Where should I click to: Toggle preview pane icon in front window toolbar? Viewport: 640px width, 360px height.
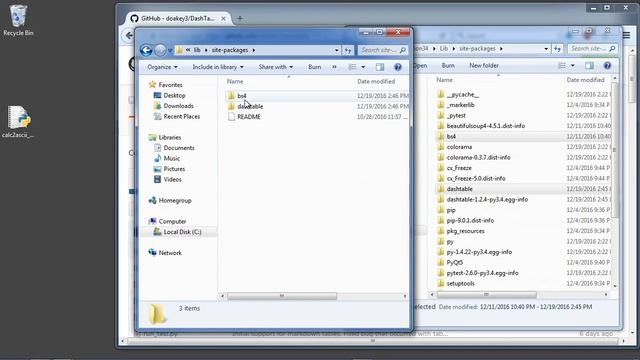(380, 67)
